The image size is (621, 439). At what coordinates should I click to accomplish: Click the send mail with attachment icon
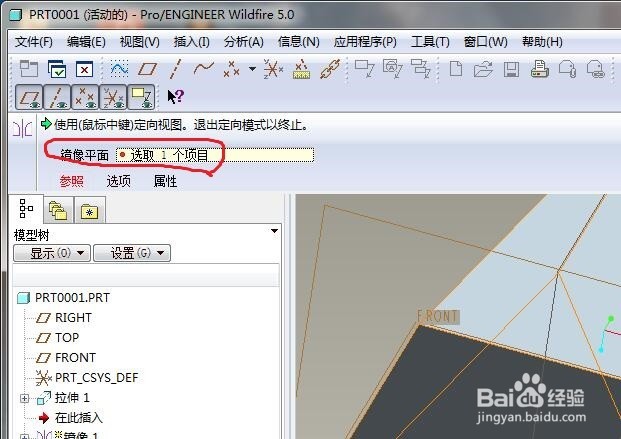(567, 69)
